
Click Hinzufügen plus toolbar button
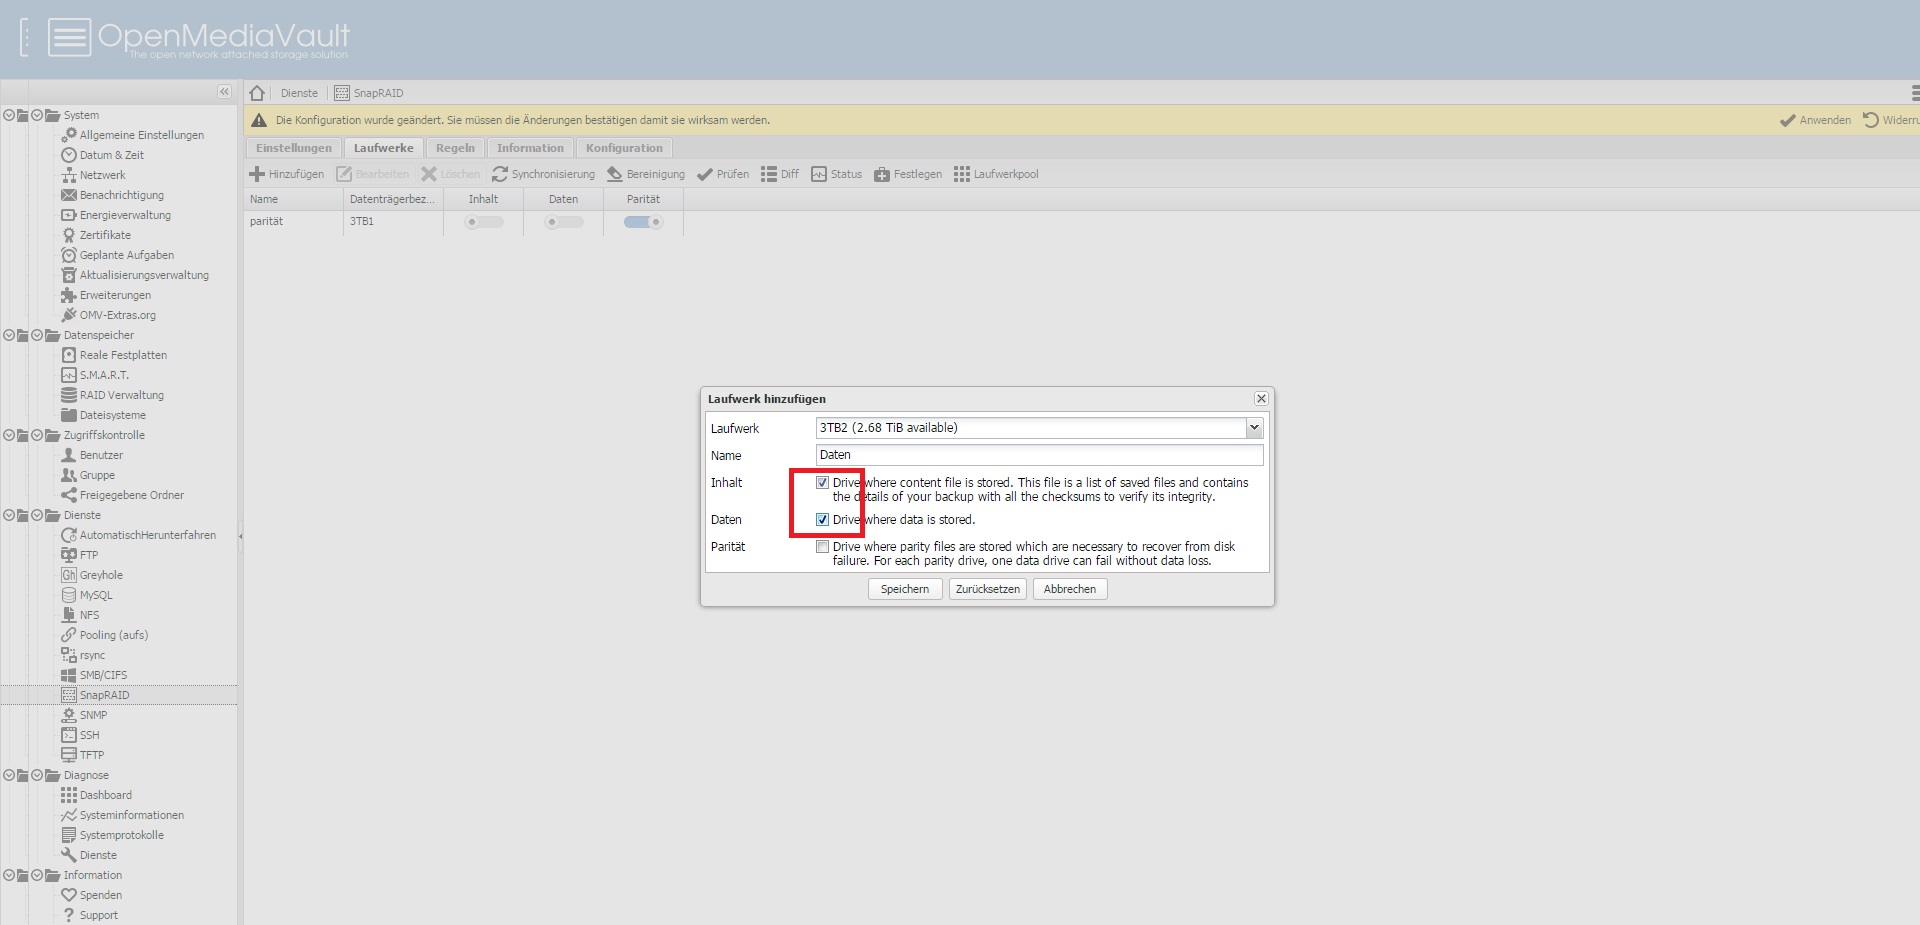click(287, 174)
